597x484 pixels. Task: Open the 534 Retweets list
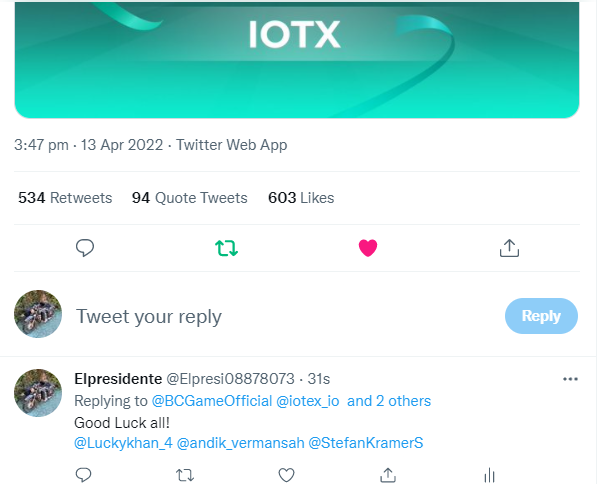click(65, 198)
